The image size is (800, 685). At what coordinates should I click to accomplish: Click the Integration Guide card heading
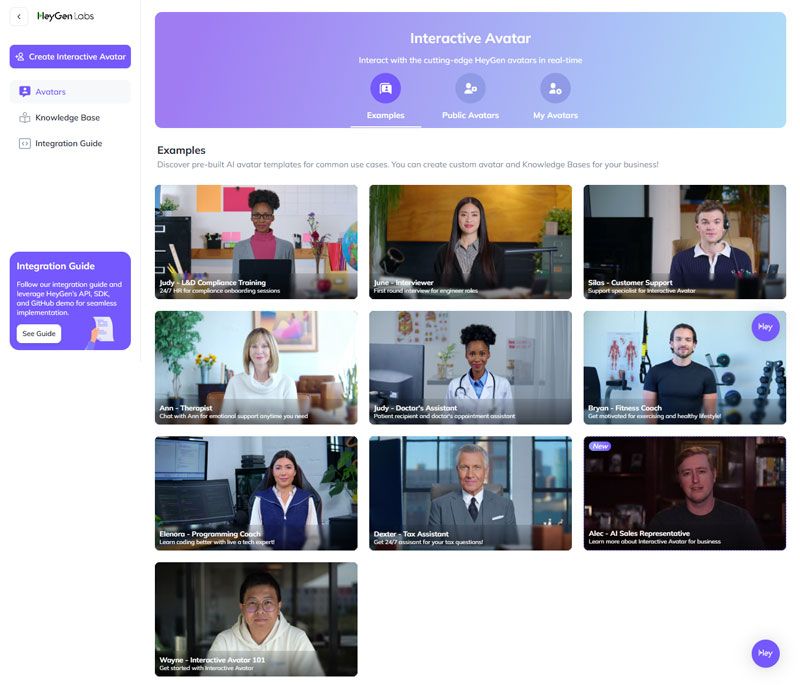pyautogui.click(x=56, y=266)
